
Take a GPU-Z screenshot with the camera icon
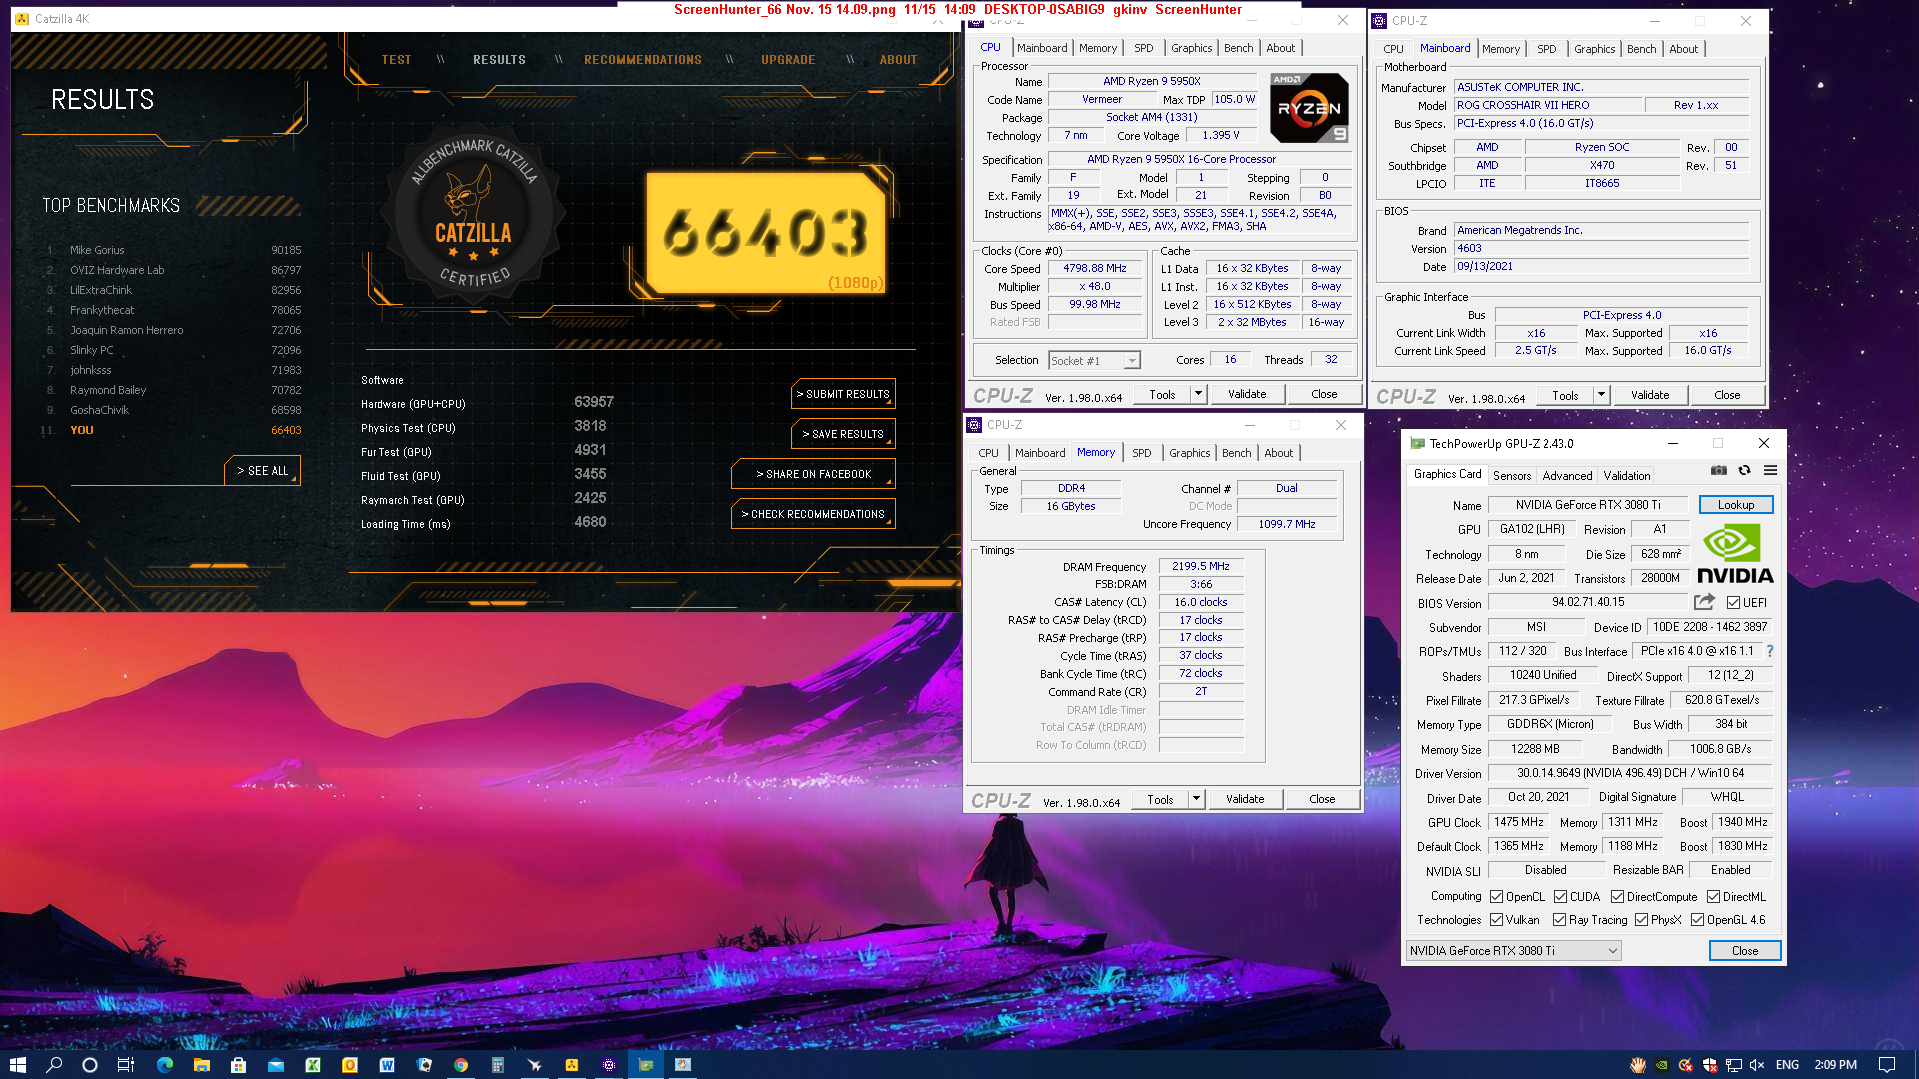1719,471
